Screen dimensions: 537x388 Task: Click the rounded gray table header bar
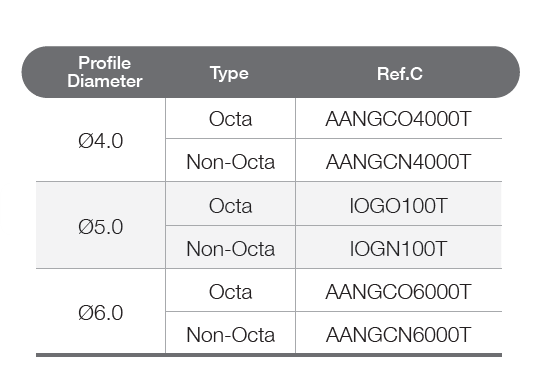pos(271,72)
